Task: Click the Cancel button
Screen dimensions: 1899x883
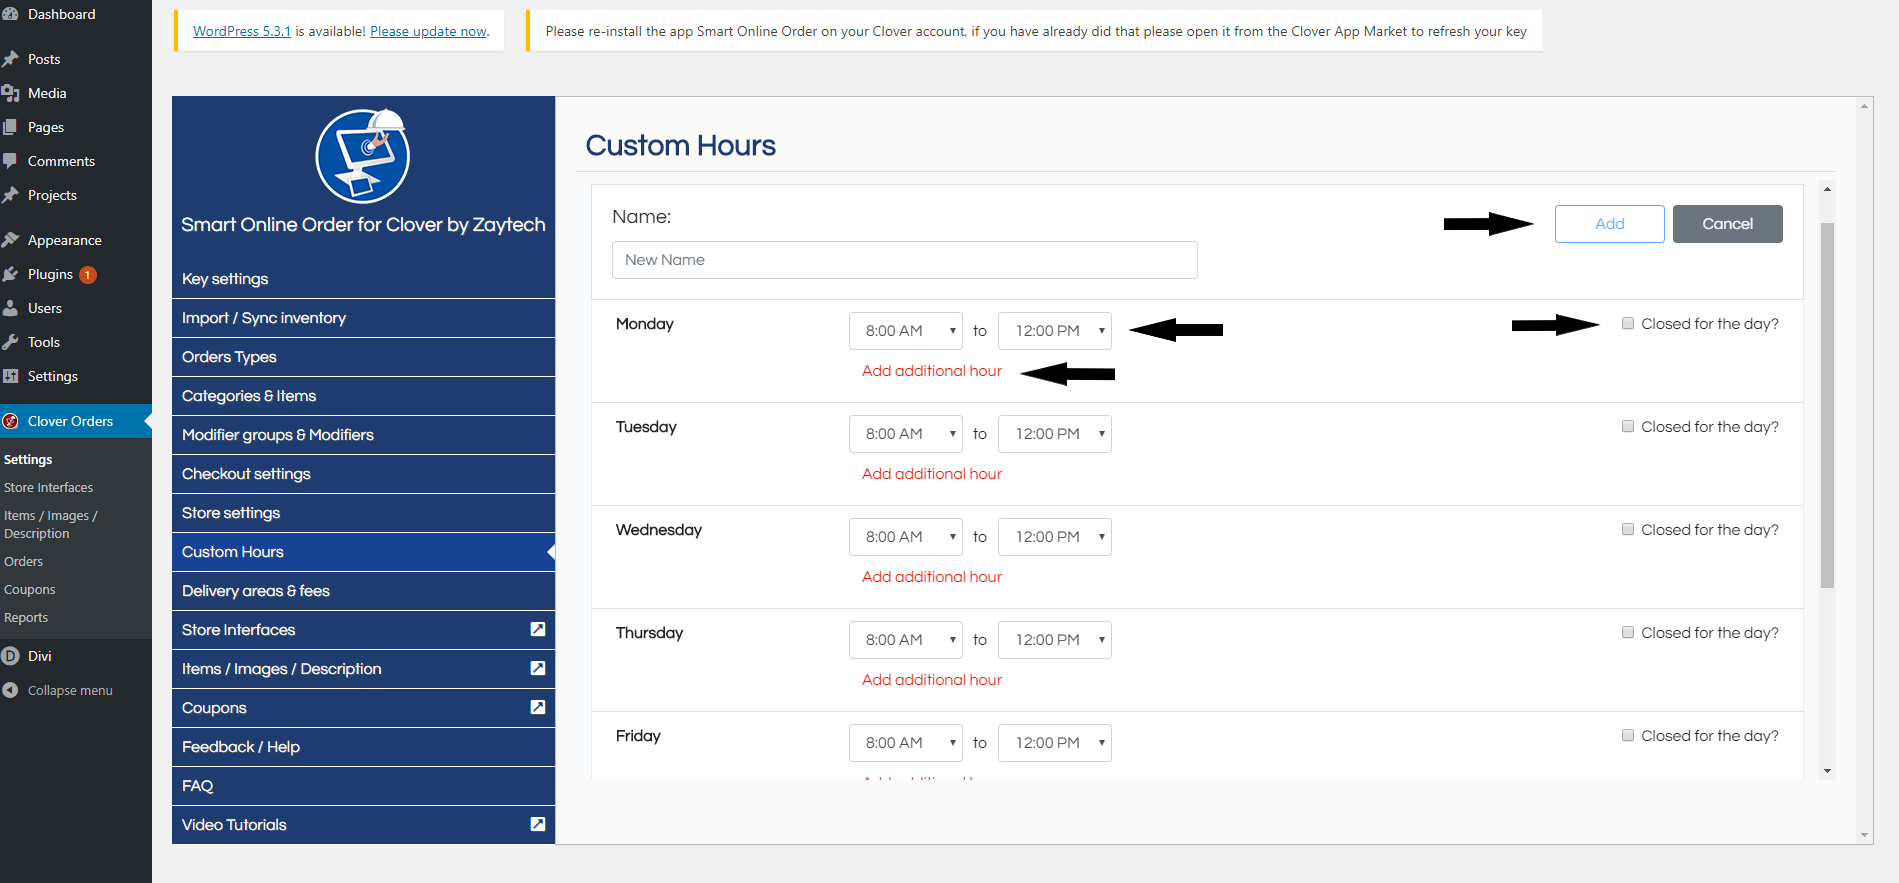Action: pos(1727,224)
